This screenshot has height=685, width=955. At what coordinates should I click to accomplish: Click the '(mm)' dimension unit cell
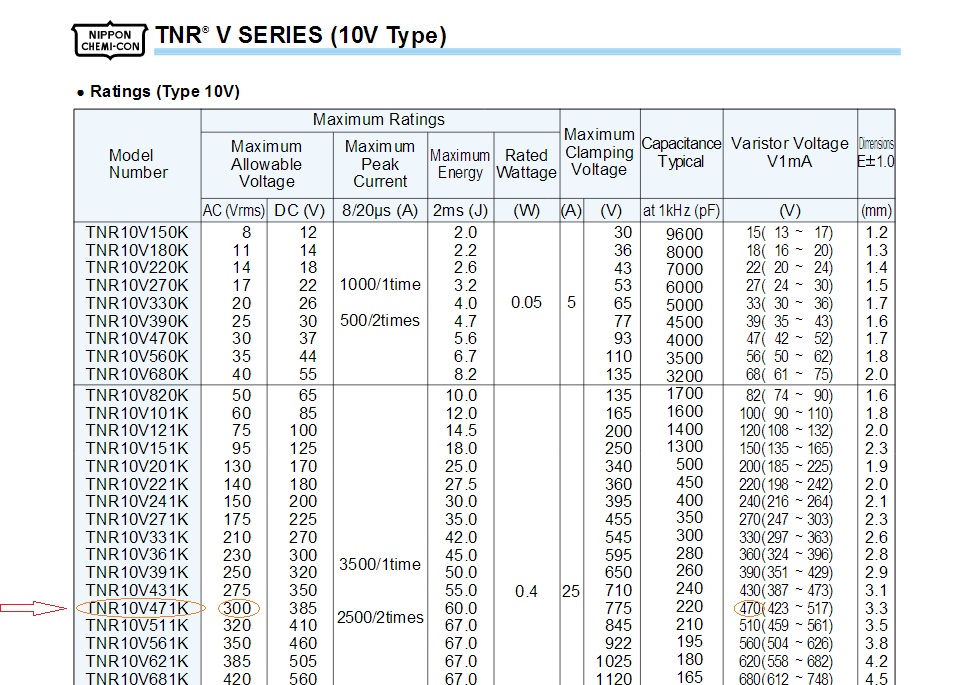point(876,211)
